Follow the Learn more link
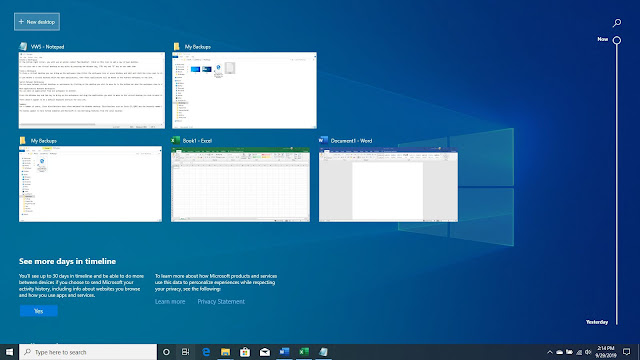The image size is (640, 360). [x=170, y=302]
